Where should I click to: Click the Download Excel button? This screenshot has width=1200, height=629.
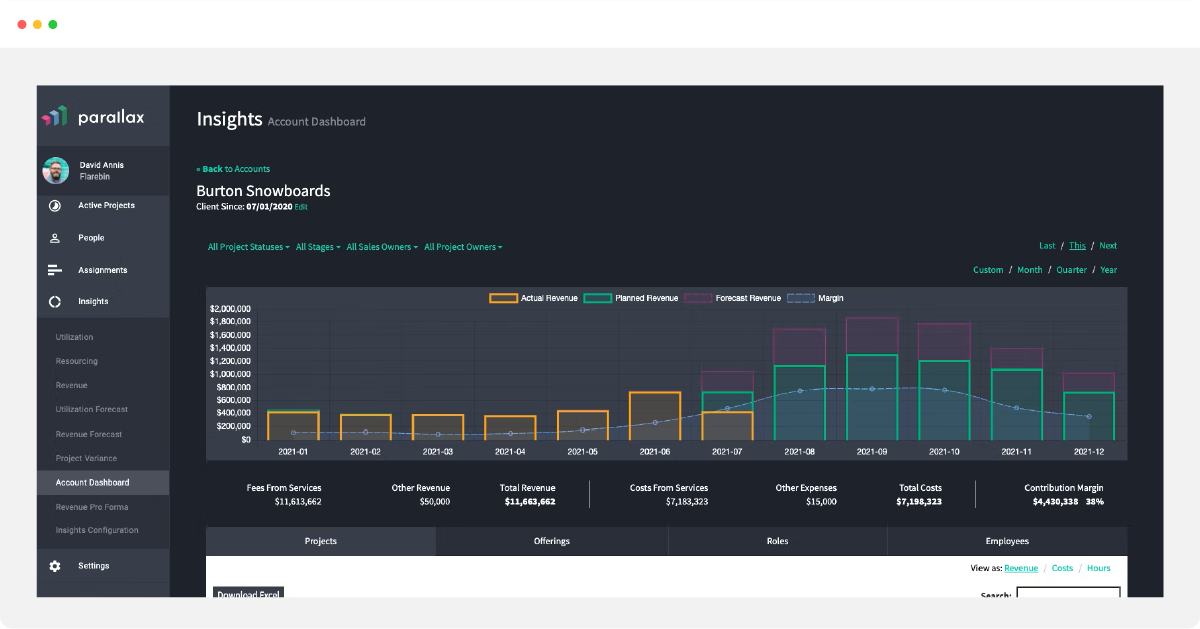click(x=248, y=594)
